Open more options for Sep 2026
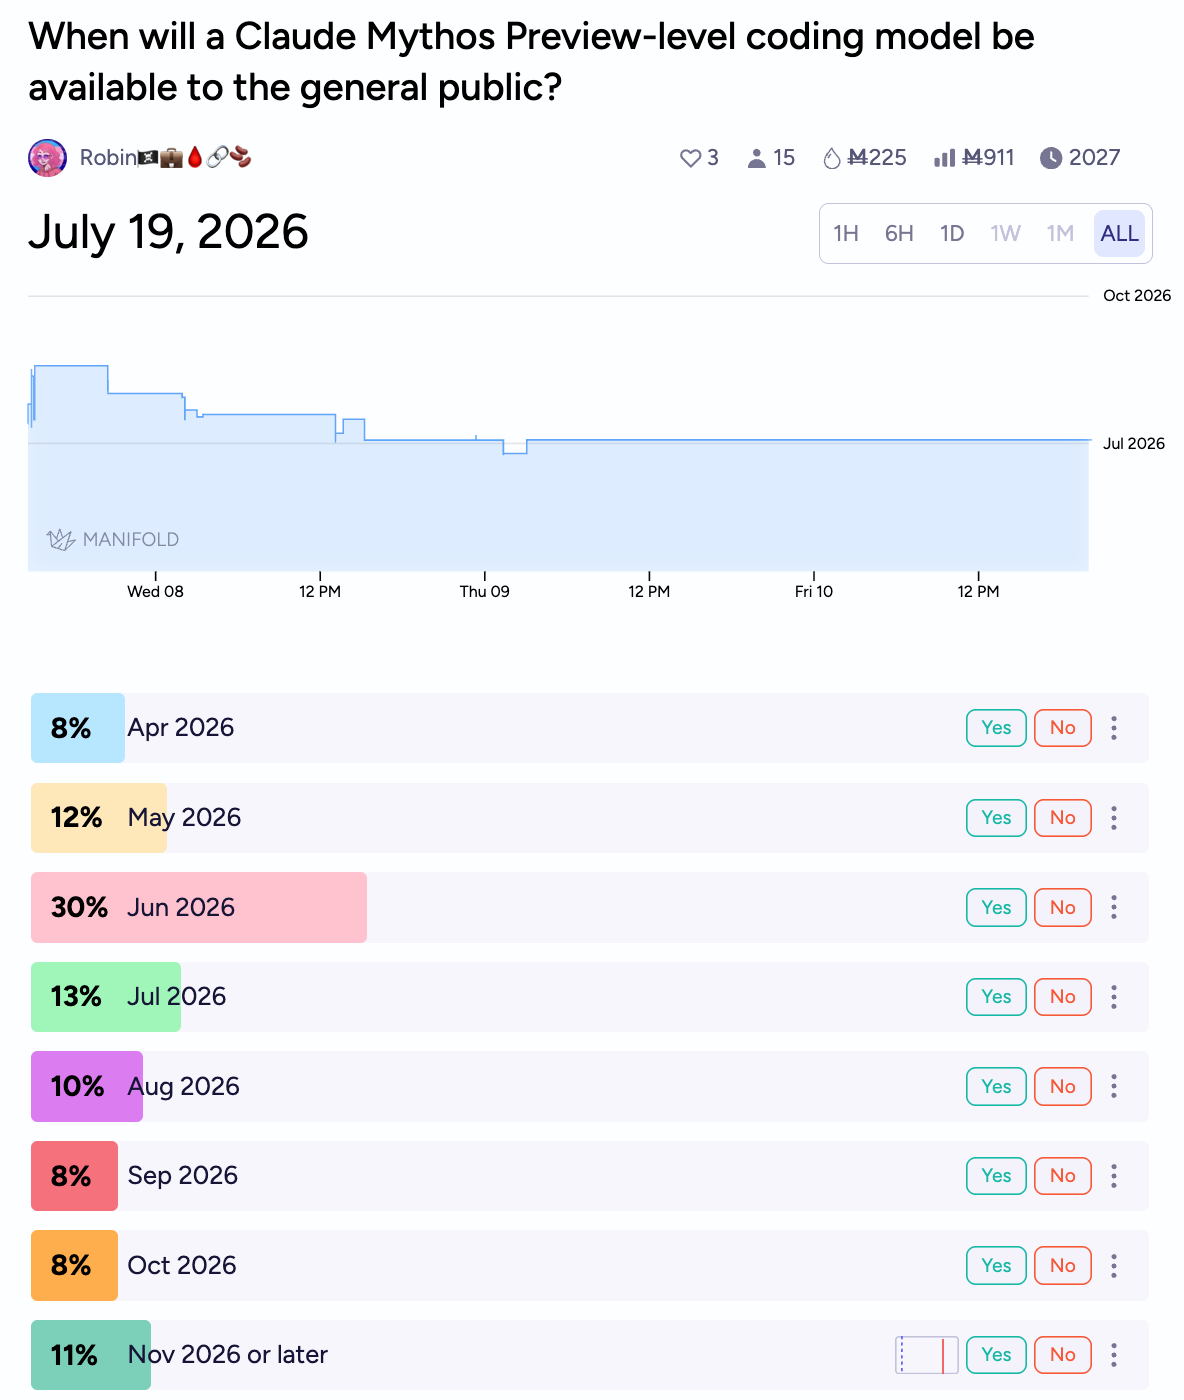The height and width of the screenshot is (1400, 1184). pos(1114,1176)
